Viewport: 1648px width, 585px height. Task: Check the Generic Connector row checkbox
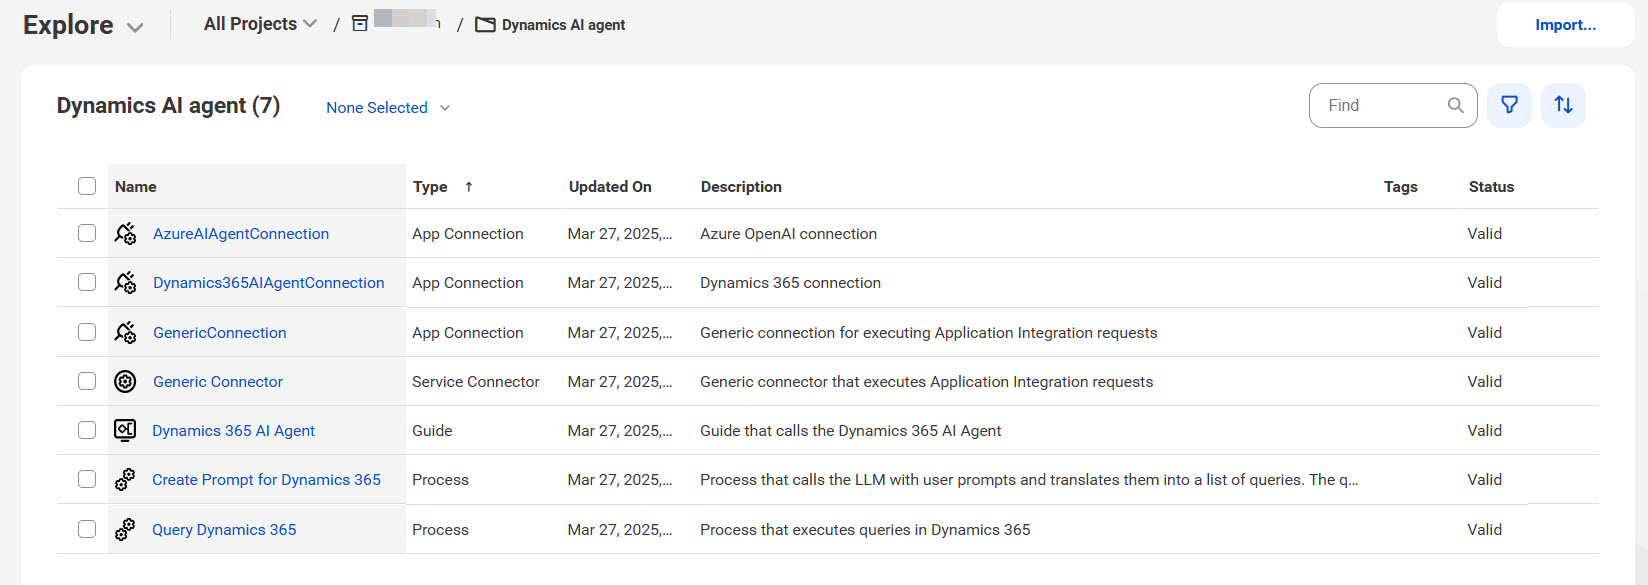pyautogui.click(x=87, y=381)
